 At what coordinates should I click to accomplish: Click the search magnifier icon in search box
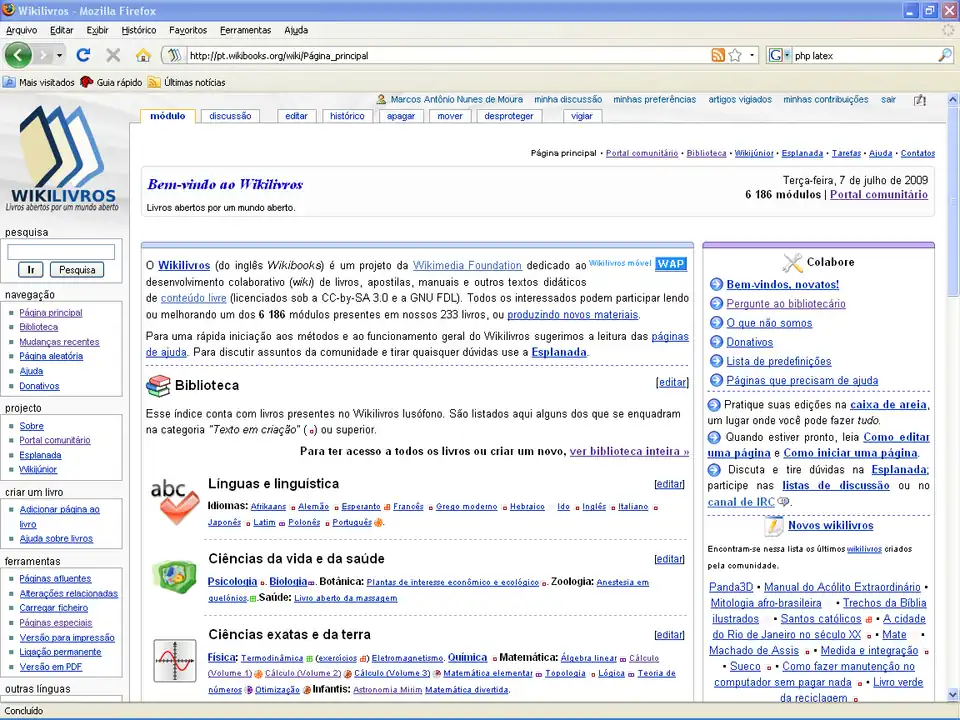pos(945,55)
